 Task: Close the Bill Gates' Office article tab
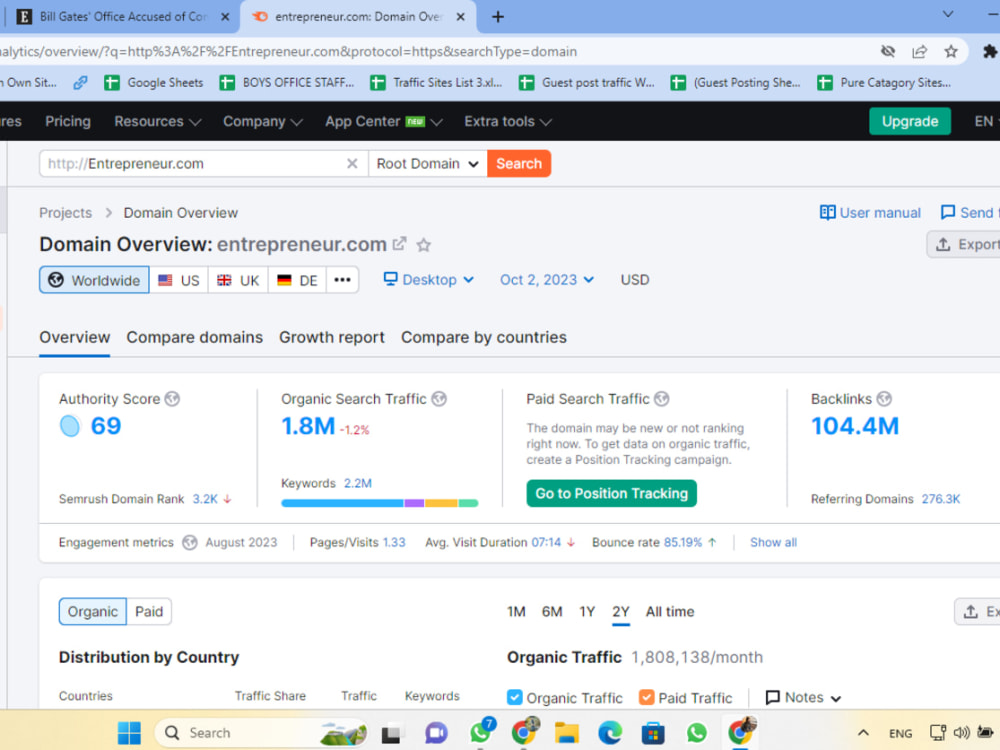tap(225, 17)
